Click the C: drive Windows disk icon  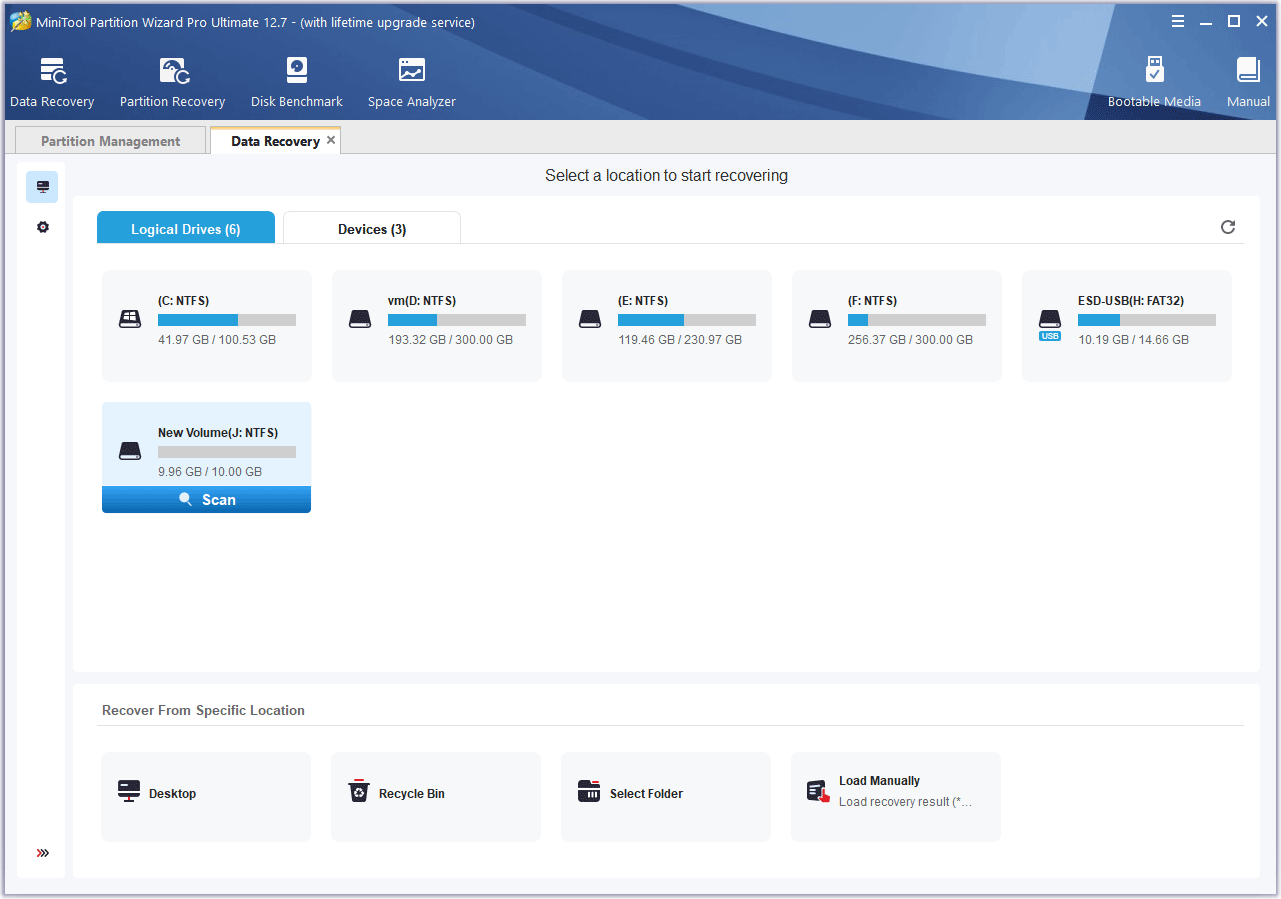point(130,319)
